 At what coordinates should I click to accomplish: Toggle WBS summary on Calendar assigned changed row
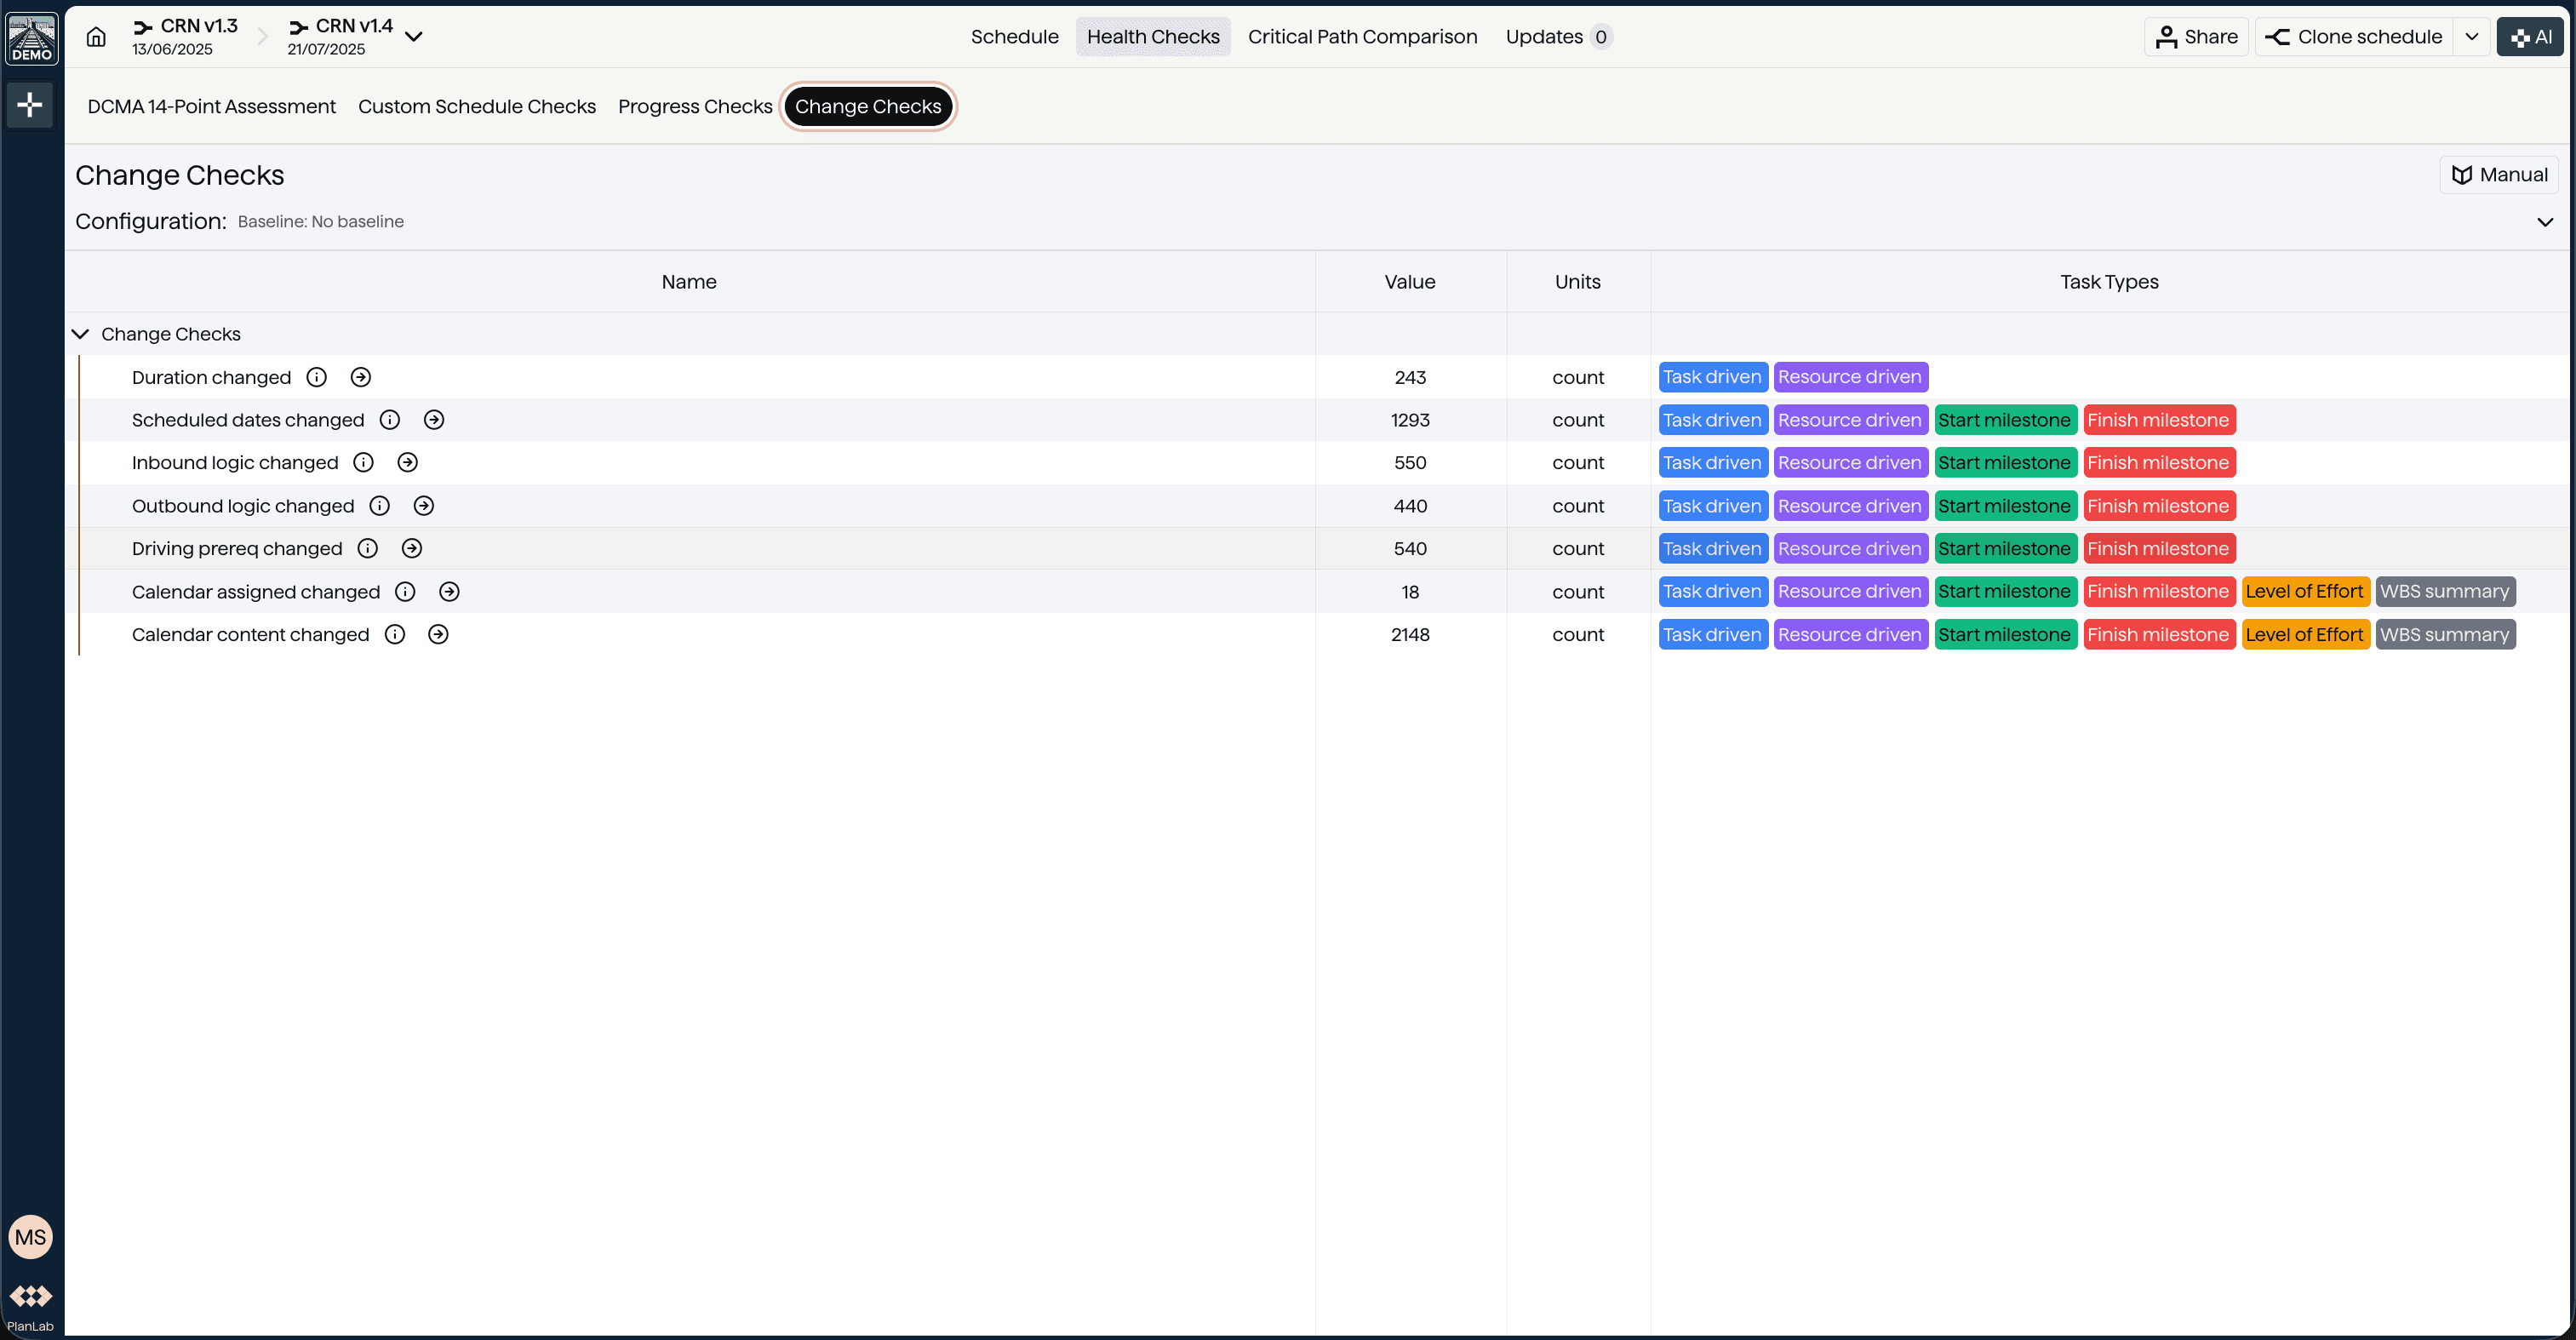(x=2444, y=591)
